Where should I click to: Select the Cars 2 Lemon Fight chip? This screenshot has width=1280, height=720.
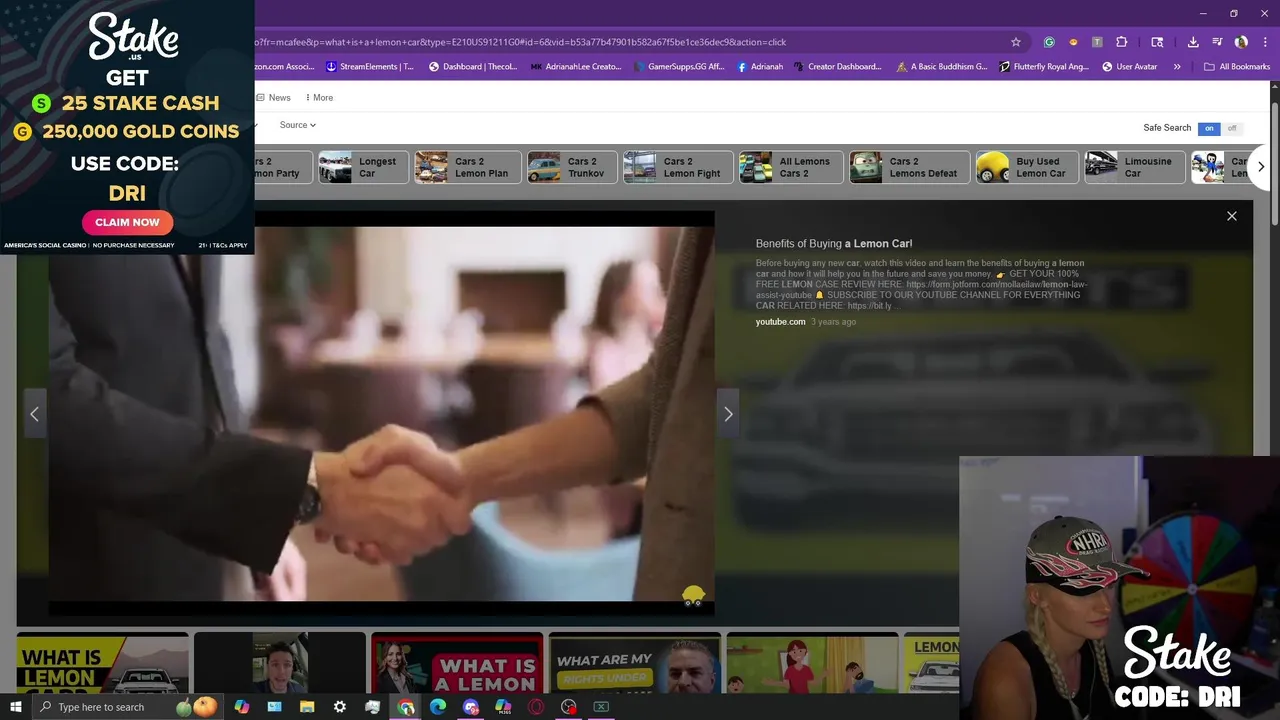pyautogui.click(x=679, y=167)
